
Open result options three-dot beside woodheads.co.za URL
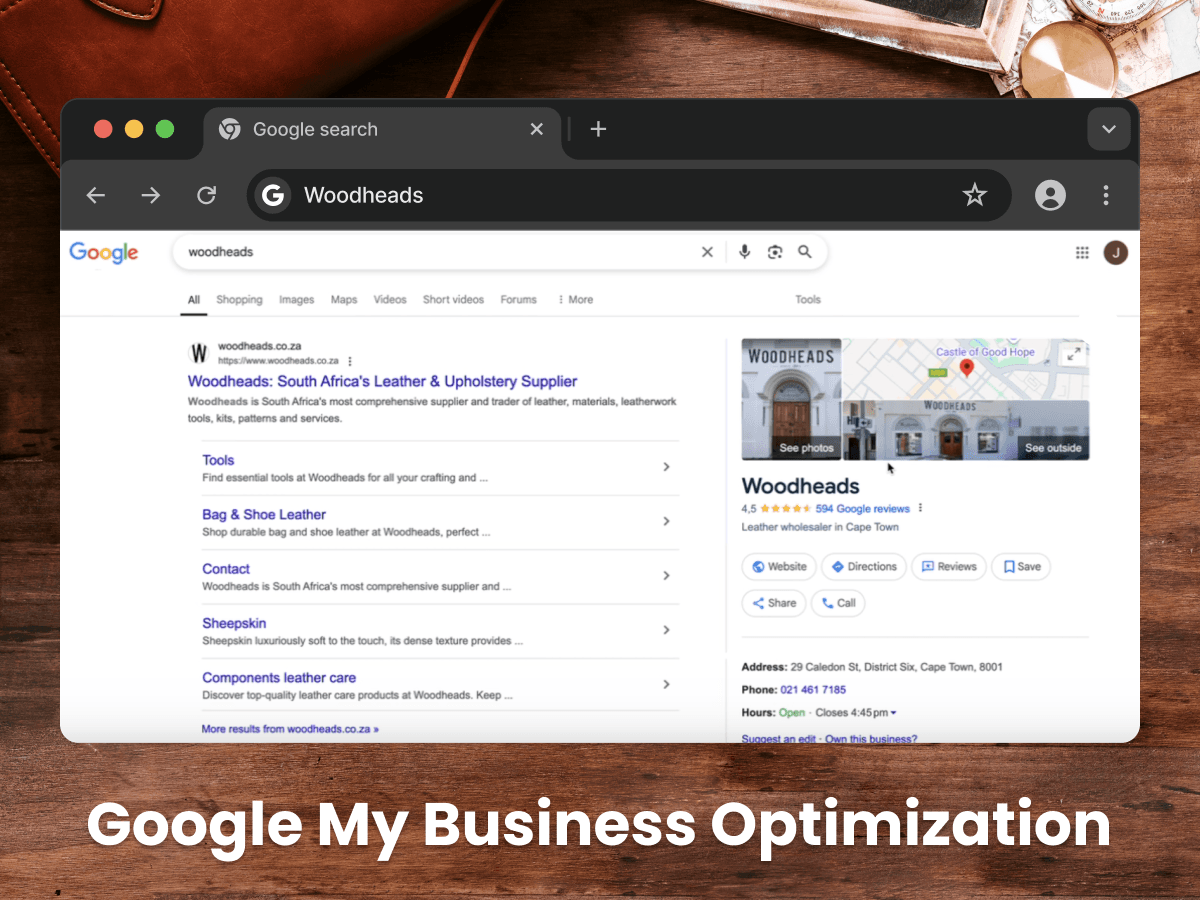tap(350, 361)
